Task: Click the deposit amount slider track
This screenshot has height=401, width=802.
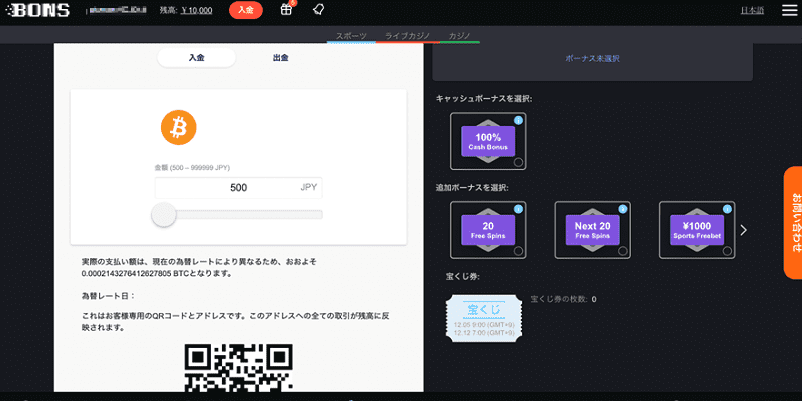Action: click(239, 215)
